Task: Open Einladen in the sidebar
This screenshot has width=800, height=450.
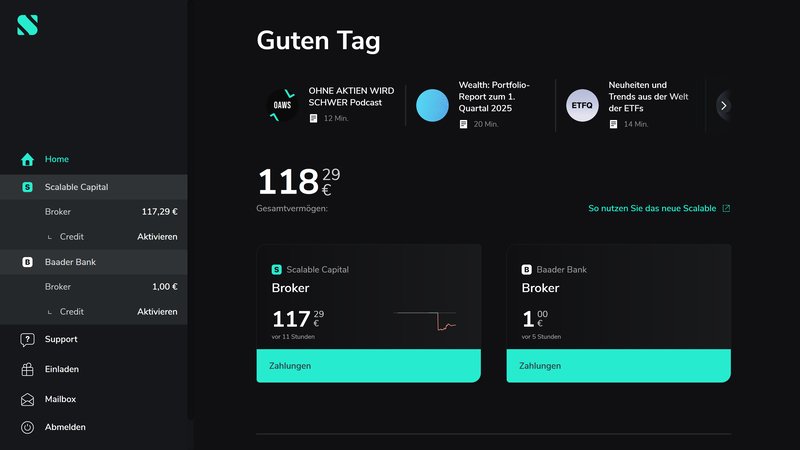Action: click(62, 369)
